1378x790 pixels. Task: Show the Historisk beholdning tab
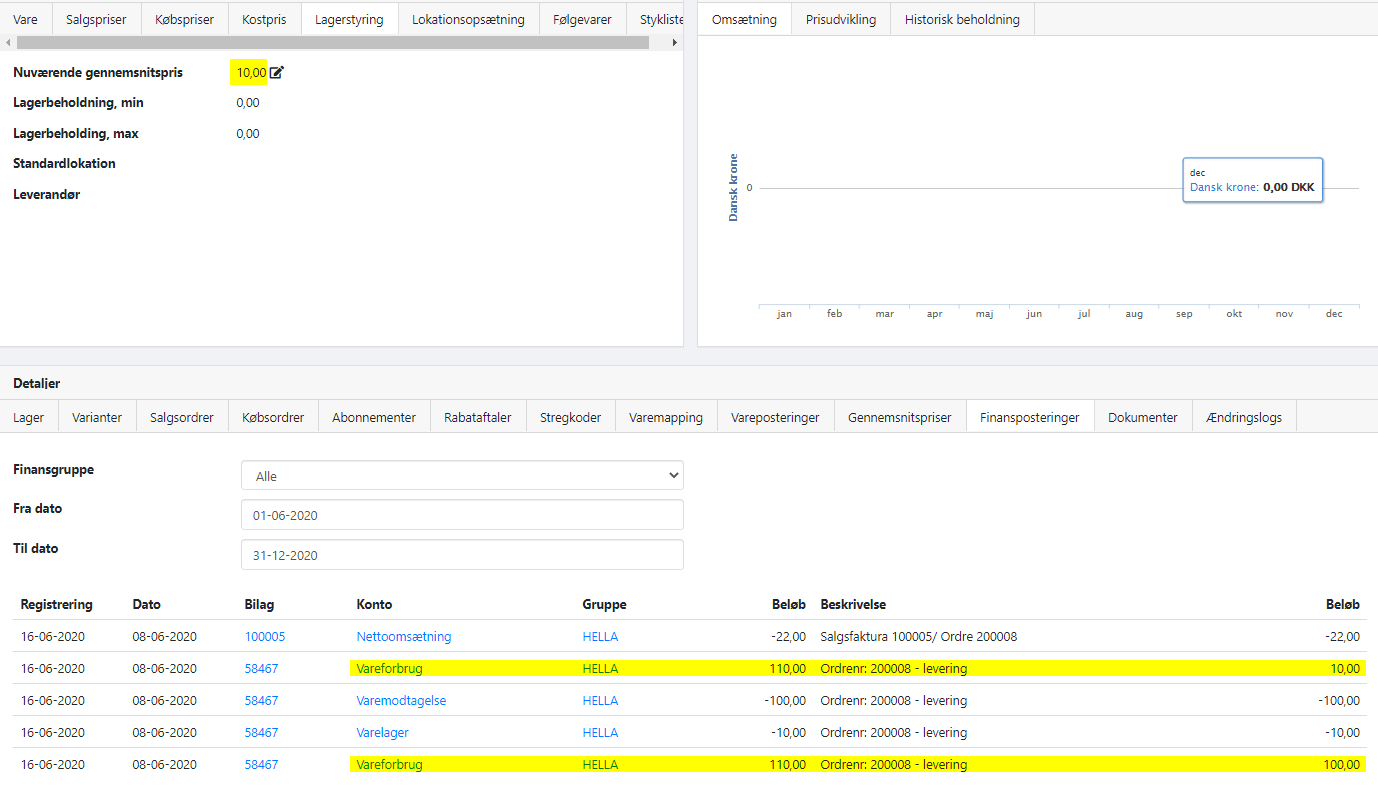click(962, 19)
